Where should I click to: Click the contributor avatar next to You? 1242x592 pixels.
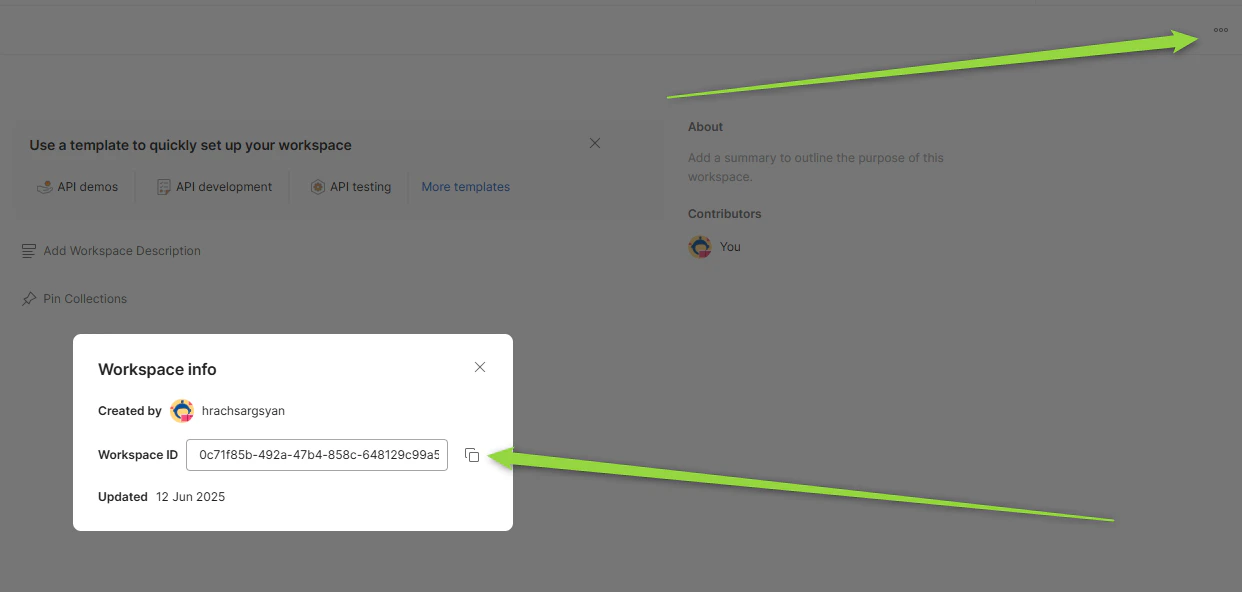coord(699,246)
